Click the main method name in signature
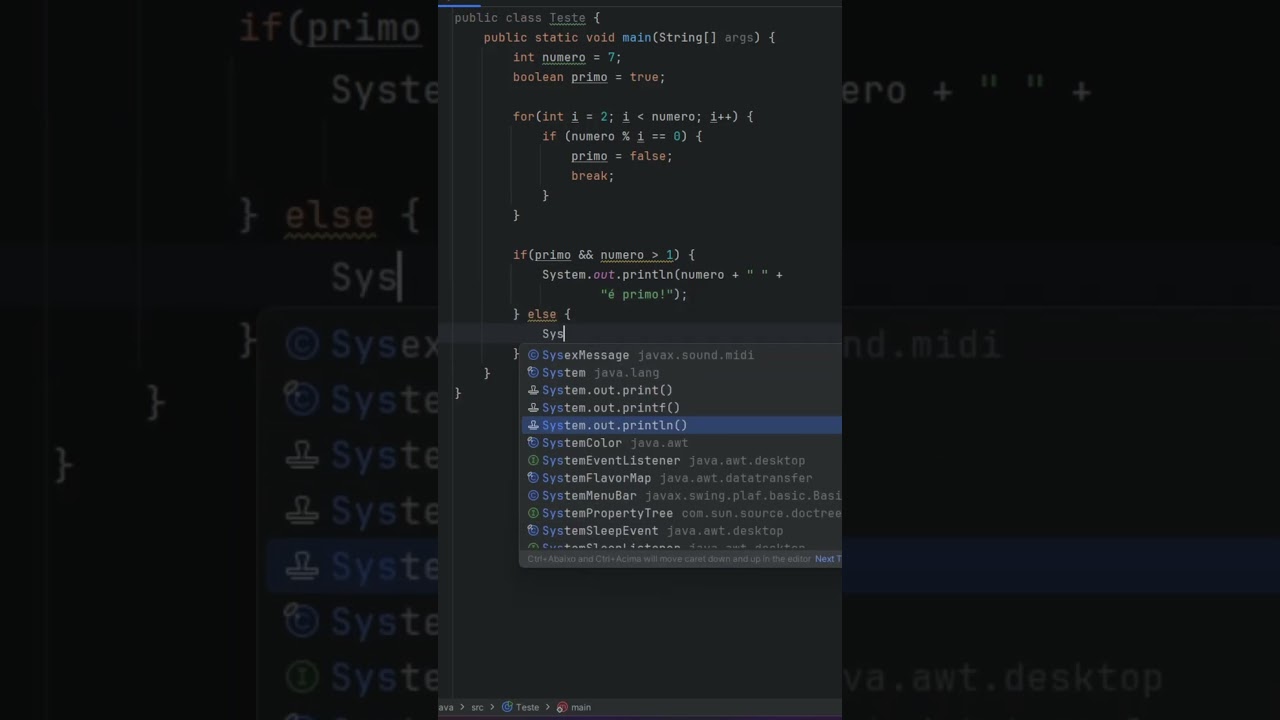This screenshot has height=720, width=1280. (x=636, y=37)
